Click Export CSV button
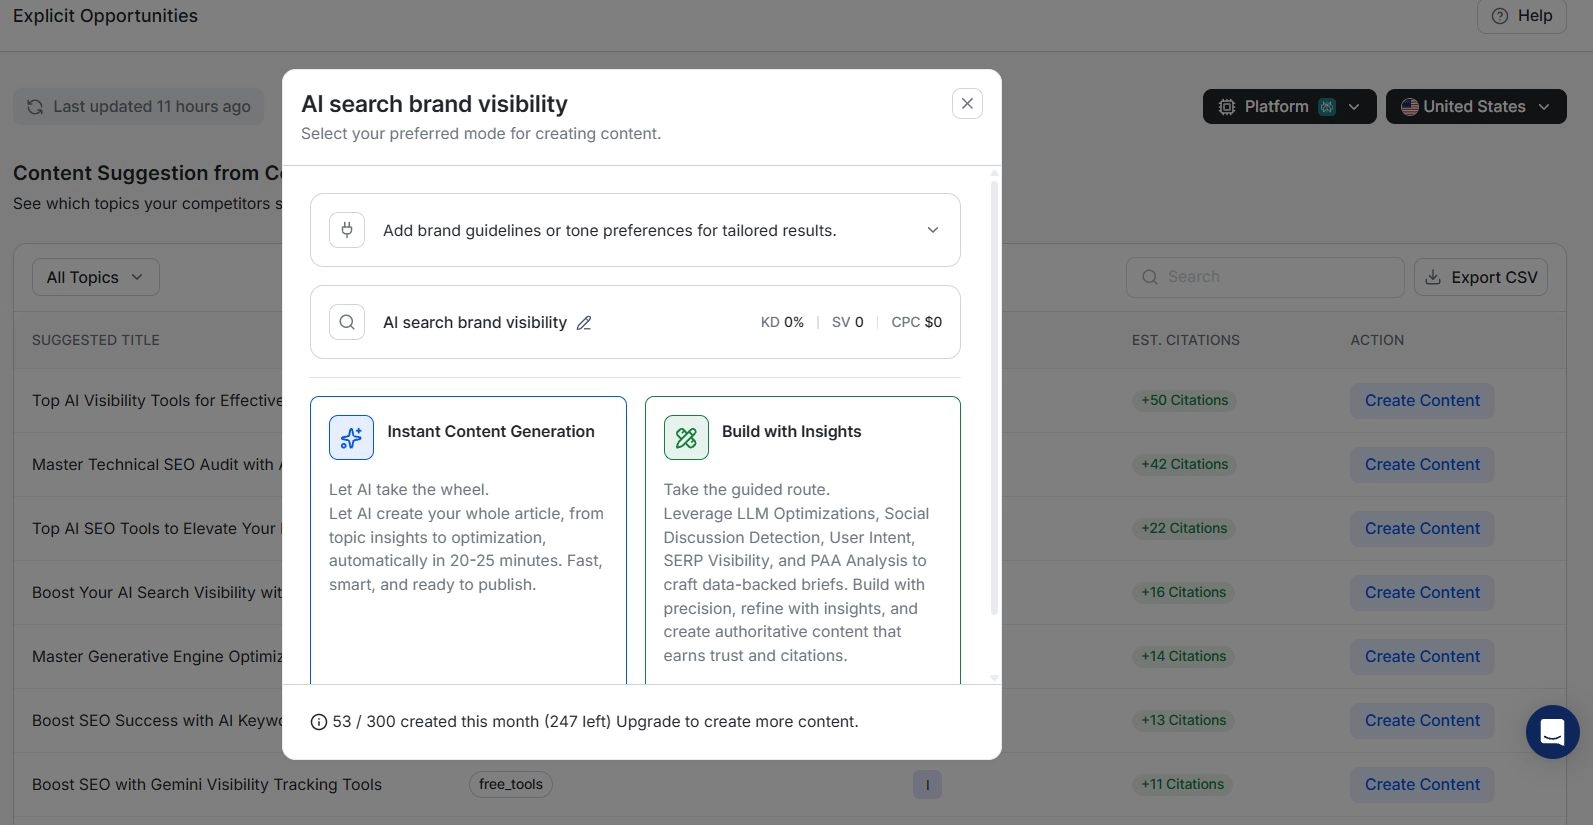The width and height of the screenshot is (1593, 825). click(1480, 277)
